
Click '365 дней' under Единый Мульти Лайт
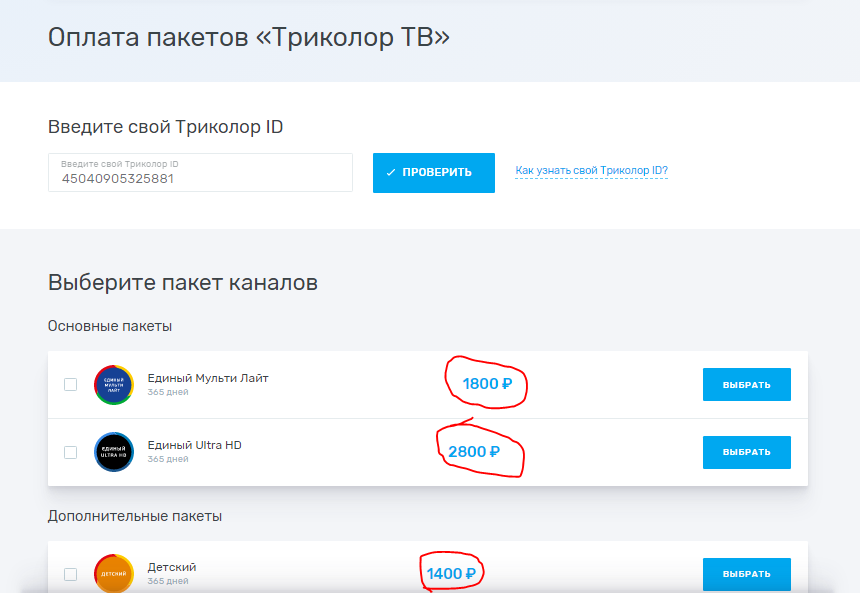pos(168,392)
